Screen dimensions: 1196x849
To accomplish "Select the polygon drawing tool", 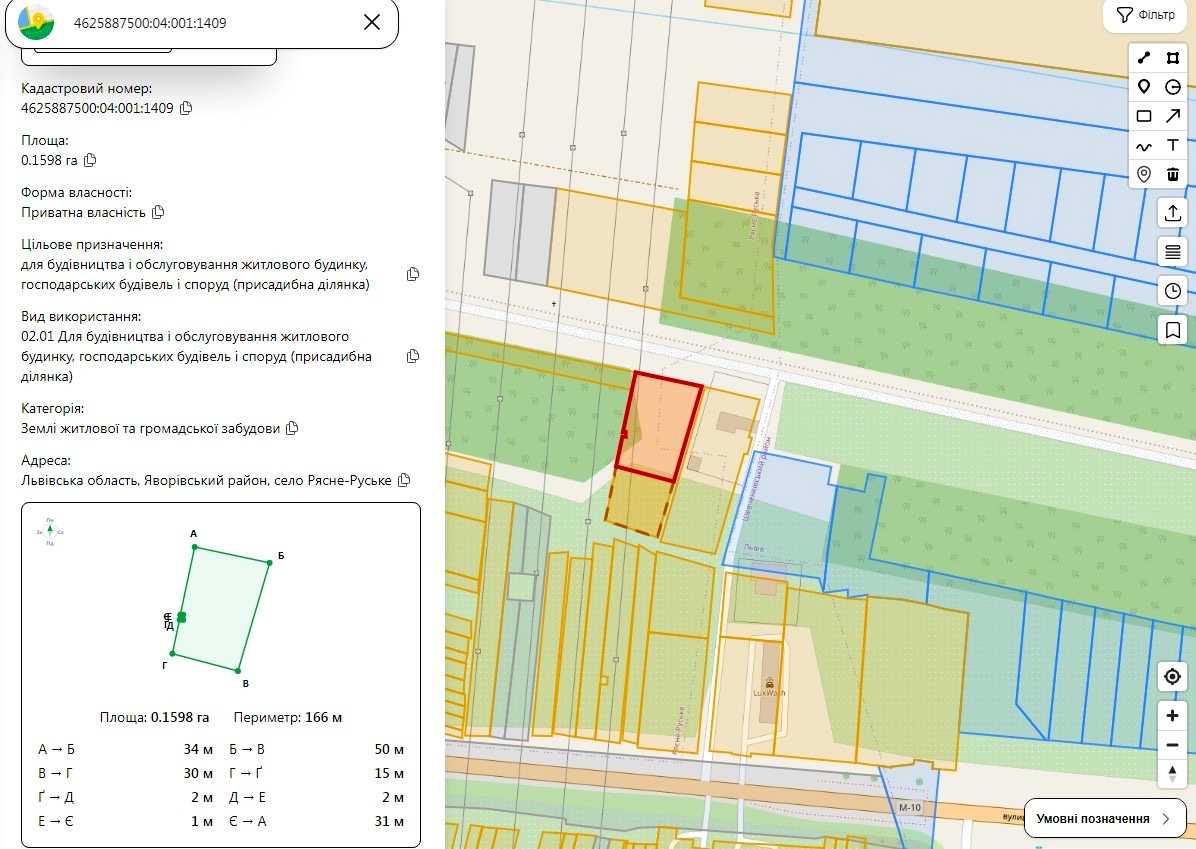I will coord(1173,58).
